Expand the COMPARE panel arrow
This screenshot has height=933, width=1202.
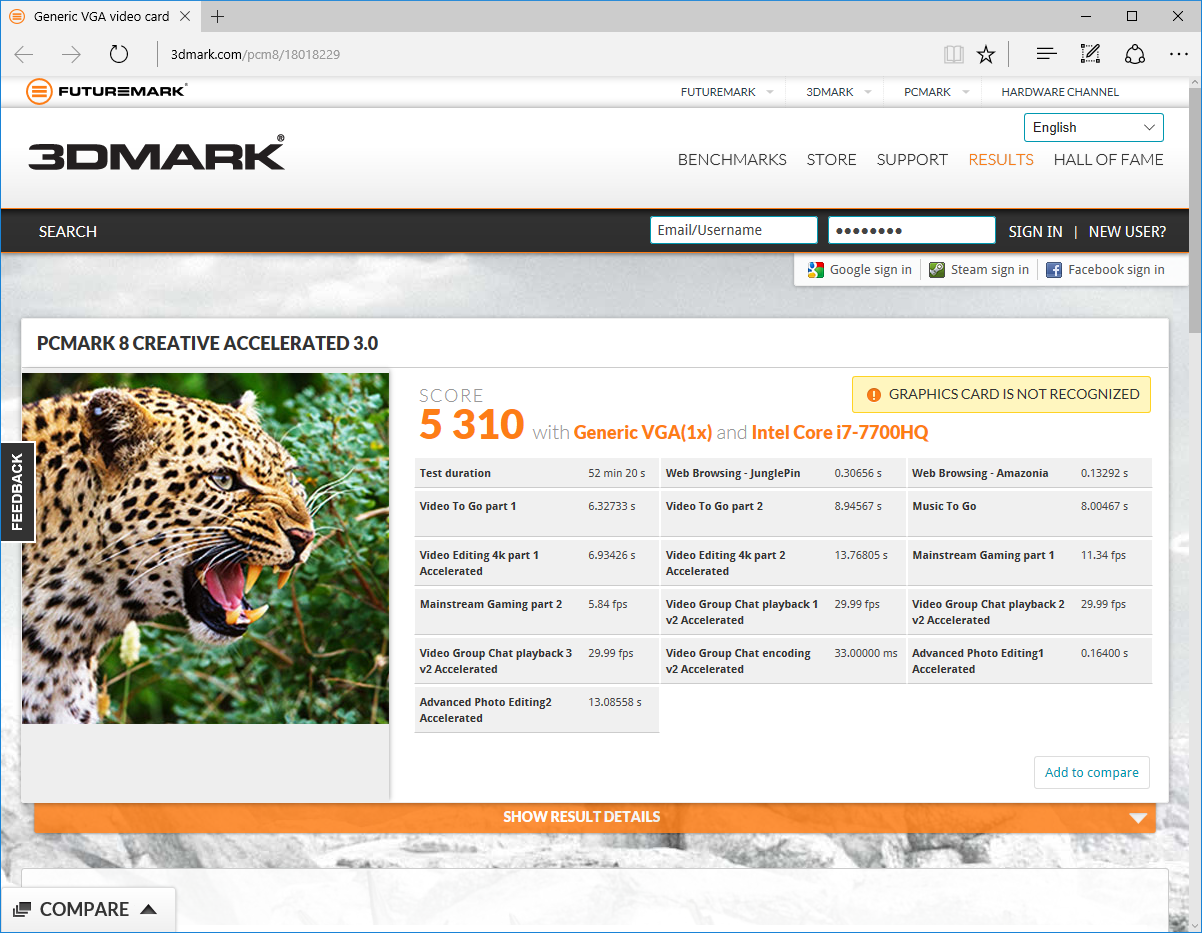pyautogui.click(x=148, y=910)
